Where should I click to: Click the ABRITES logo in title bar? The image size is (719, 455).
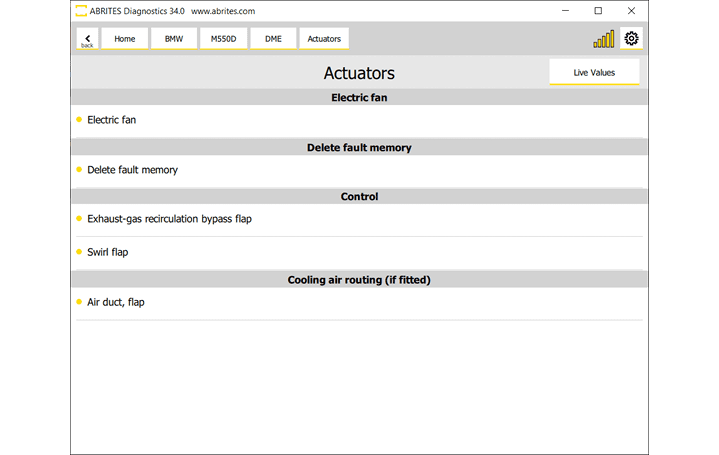point(82,11)
